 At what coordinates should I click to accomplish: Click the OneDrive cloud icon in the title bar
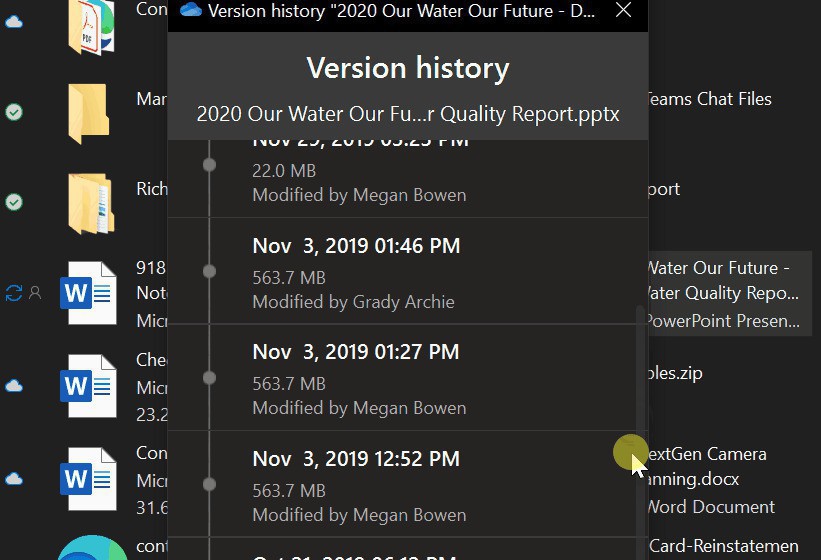coord(190,10)
